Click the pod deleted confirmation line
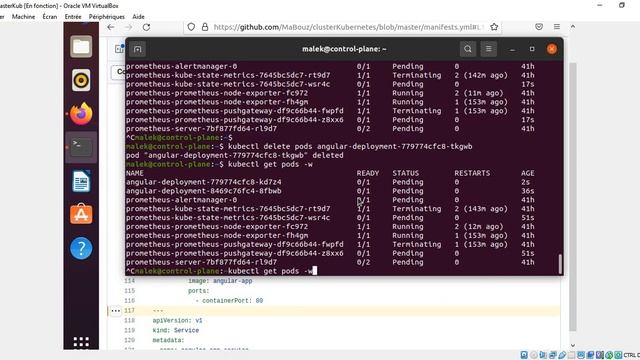Screen dimensions: 640x360 click(x=235, y=155)
